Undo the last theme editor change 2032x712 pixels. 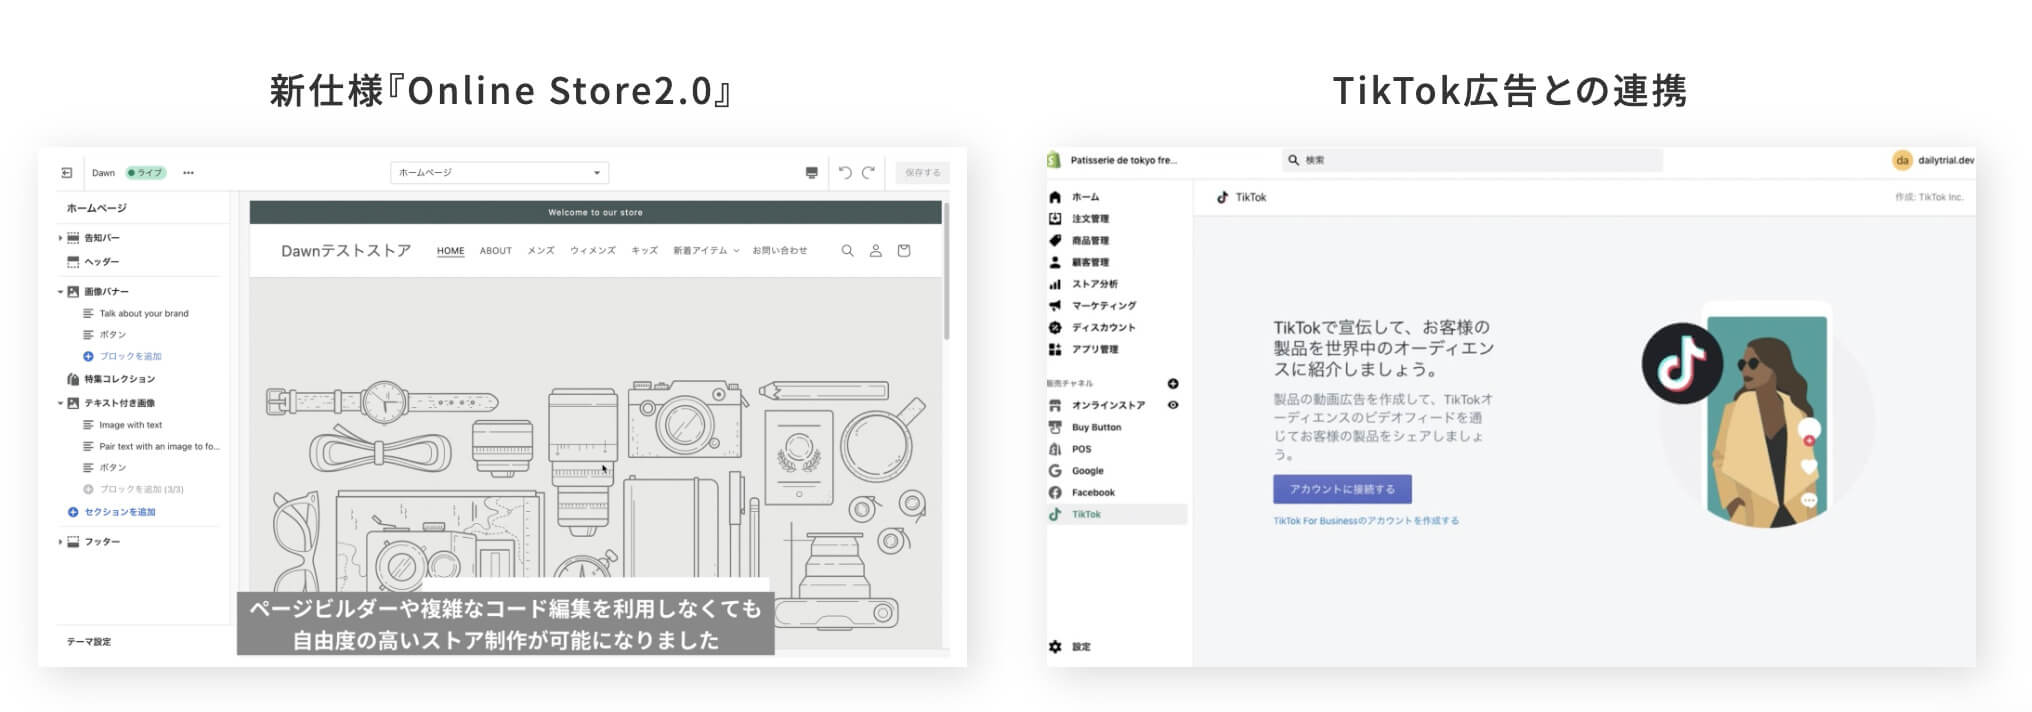[845, 173]
